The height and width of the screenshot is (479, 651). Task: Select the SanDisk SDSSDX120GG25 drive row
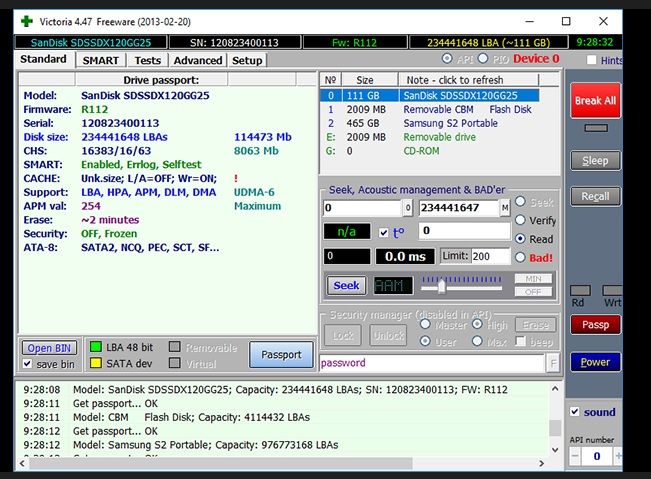[430, 95]
